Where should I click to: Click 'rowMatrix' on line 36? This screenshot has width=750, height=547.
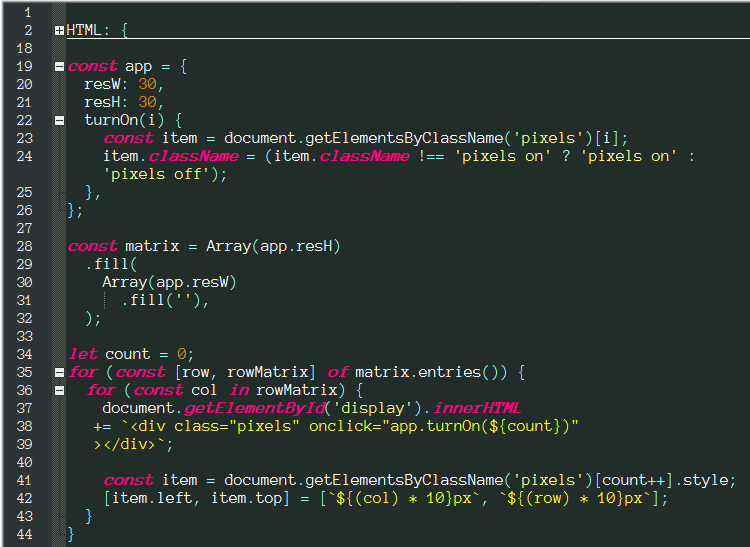click(x=297, y=391)
